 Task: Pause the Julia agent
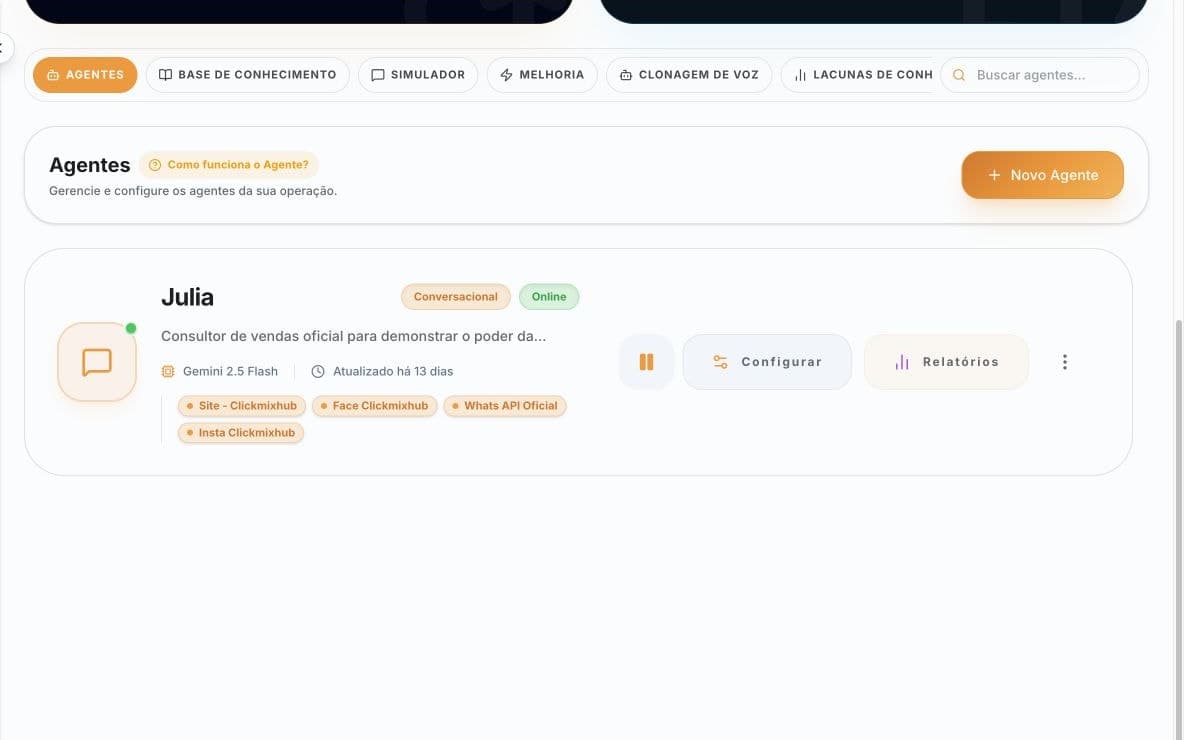tap(646, 362)
